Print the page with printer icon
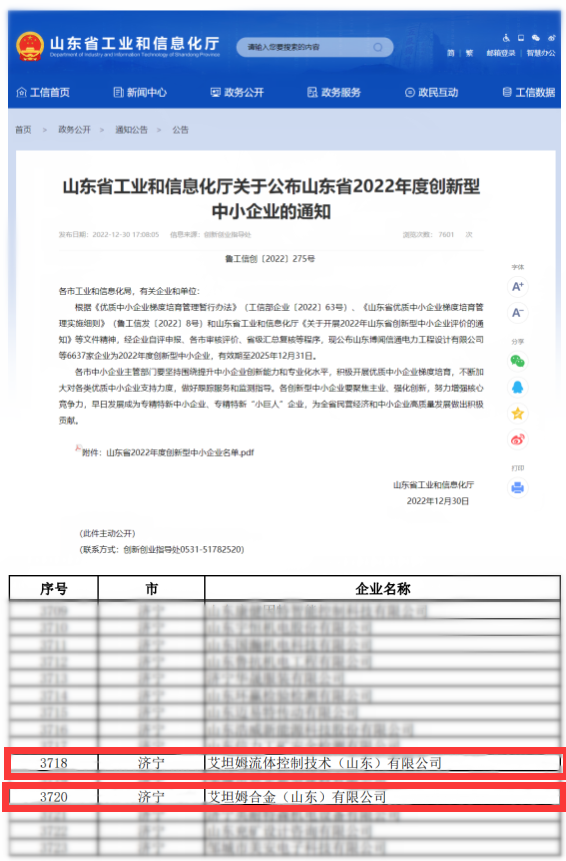This screenshot has height=861, width=566. click(517, 488)
